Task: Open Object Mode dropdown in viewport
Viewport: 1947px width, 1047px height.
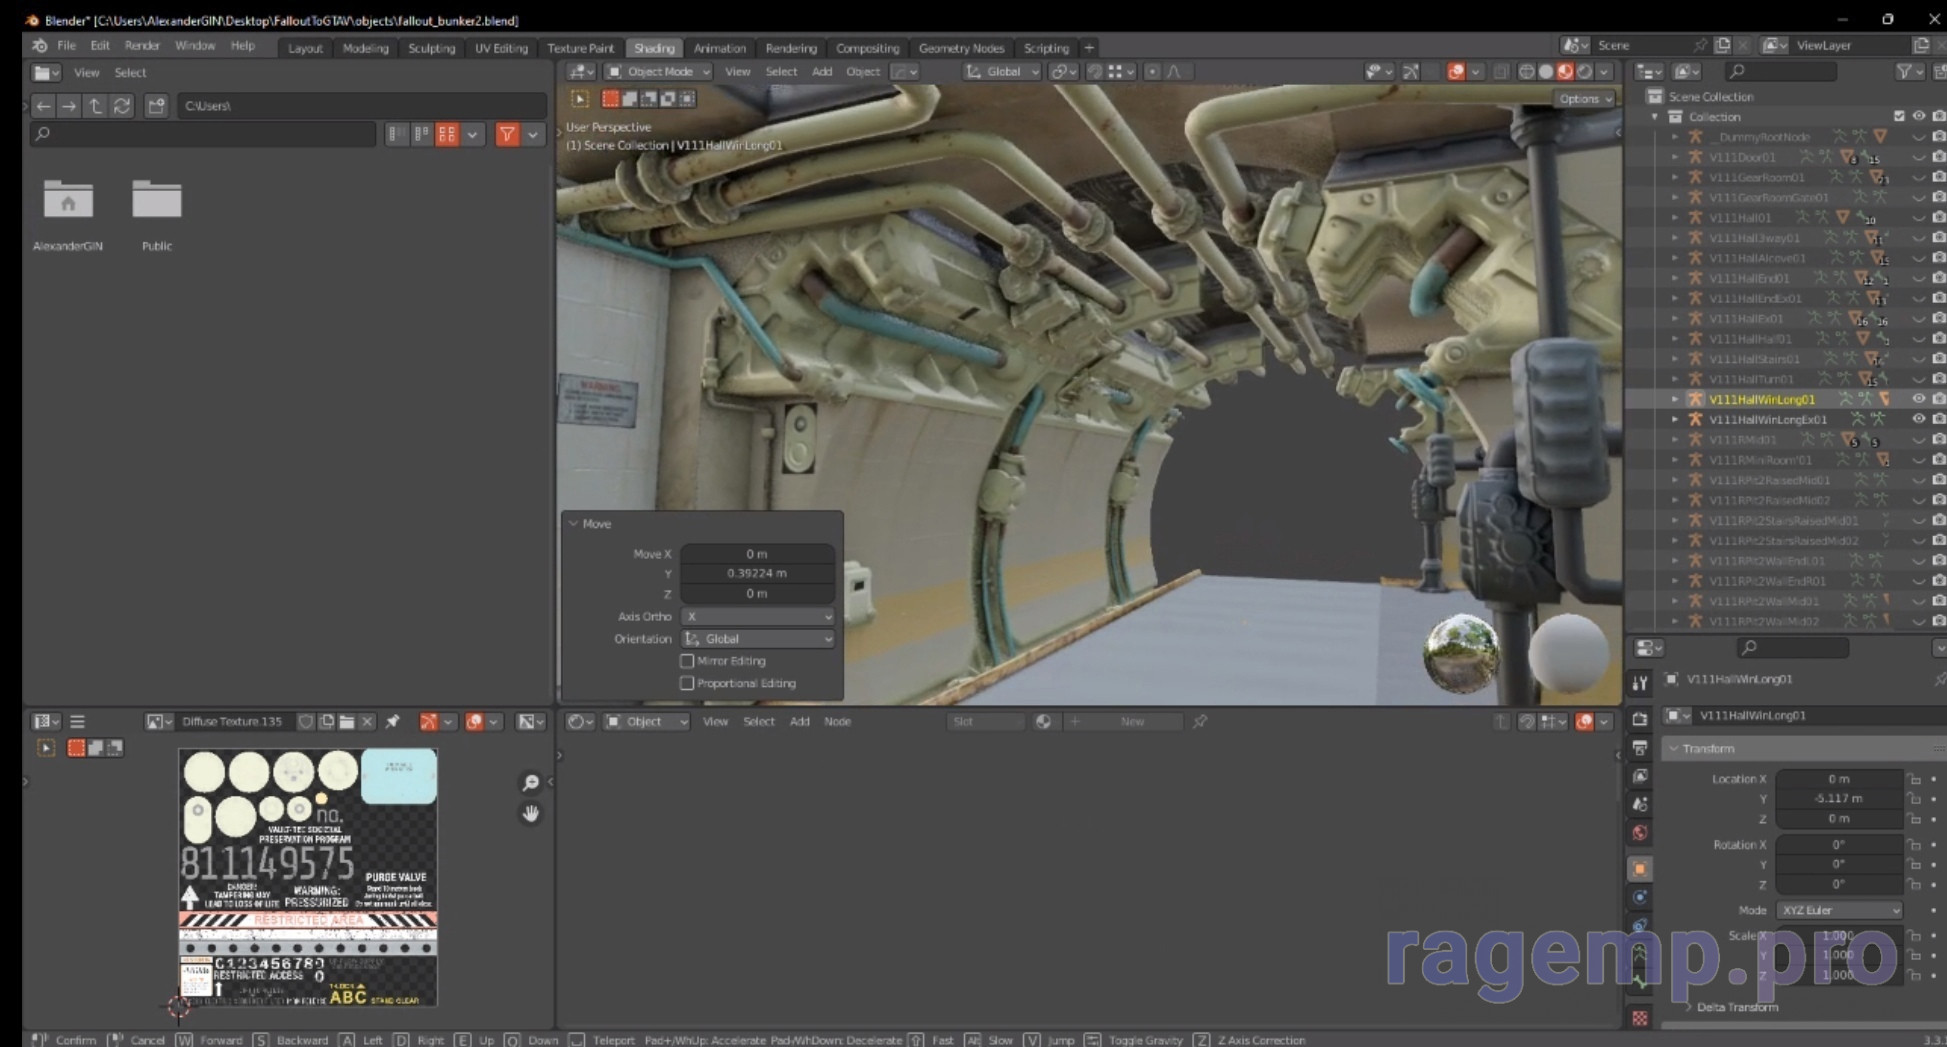Action: coord(659,72)
